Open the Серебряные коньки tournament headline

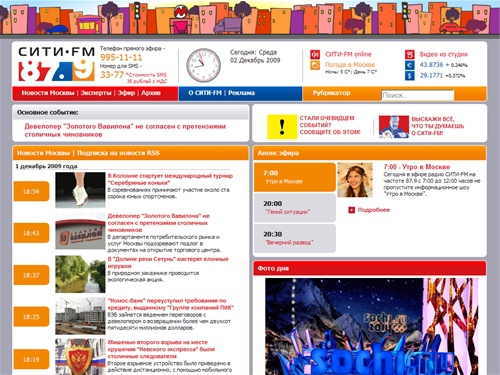[170, 179]
